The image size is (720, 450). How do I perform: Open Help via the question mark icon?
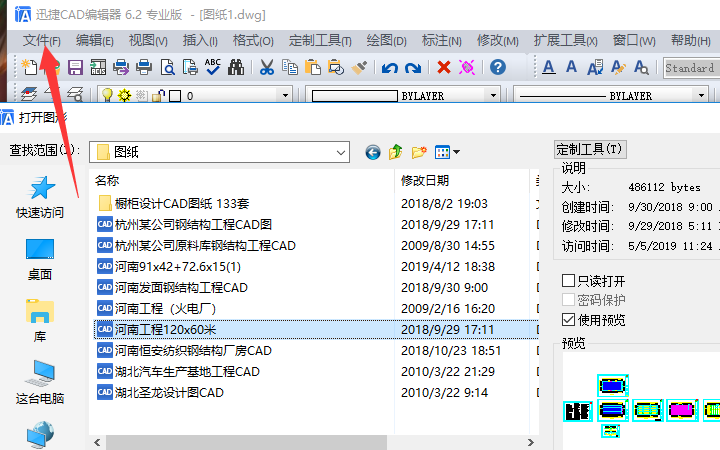(498, 68)
